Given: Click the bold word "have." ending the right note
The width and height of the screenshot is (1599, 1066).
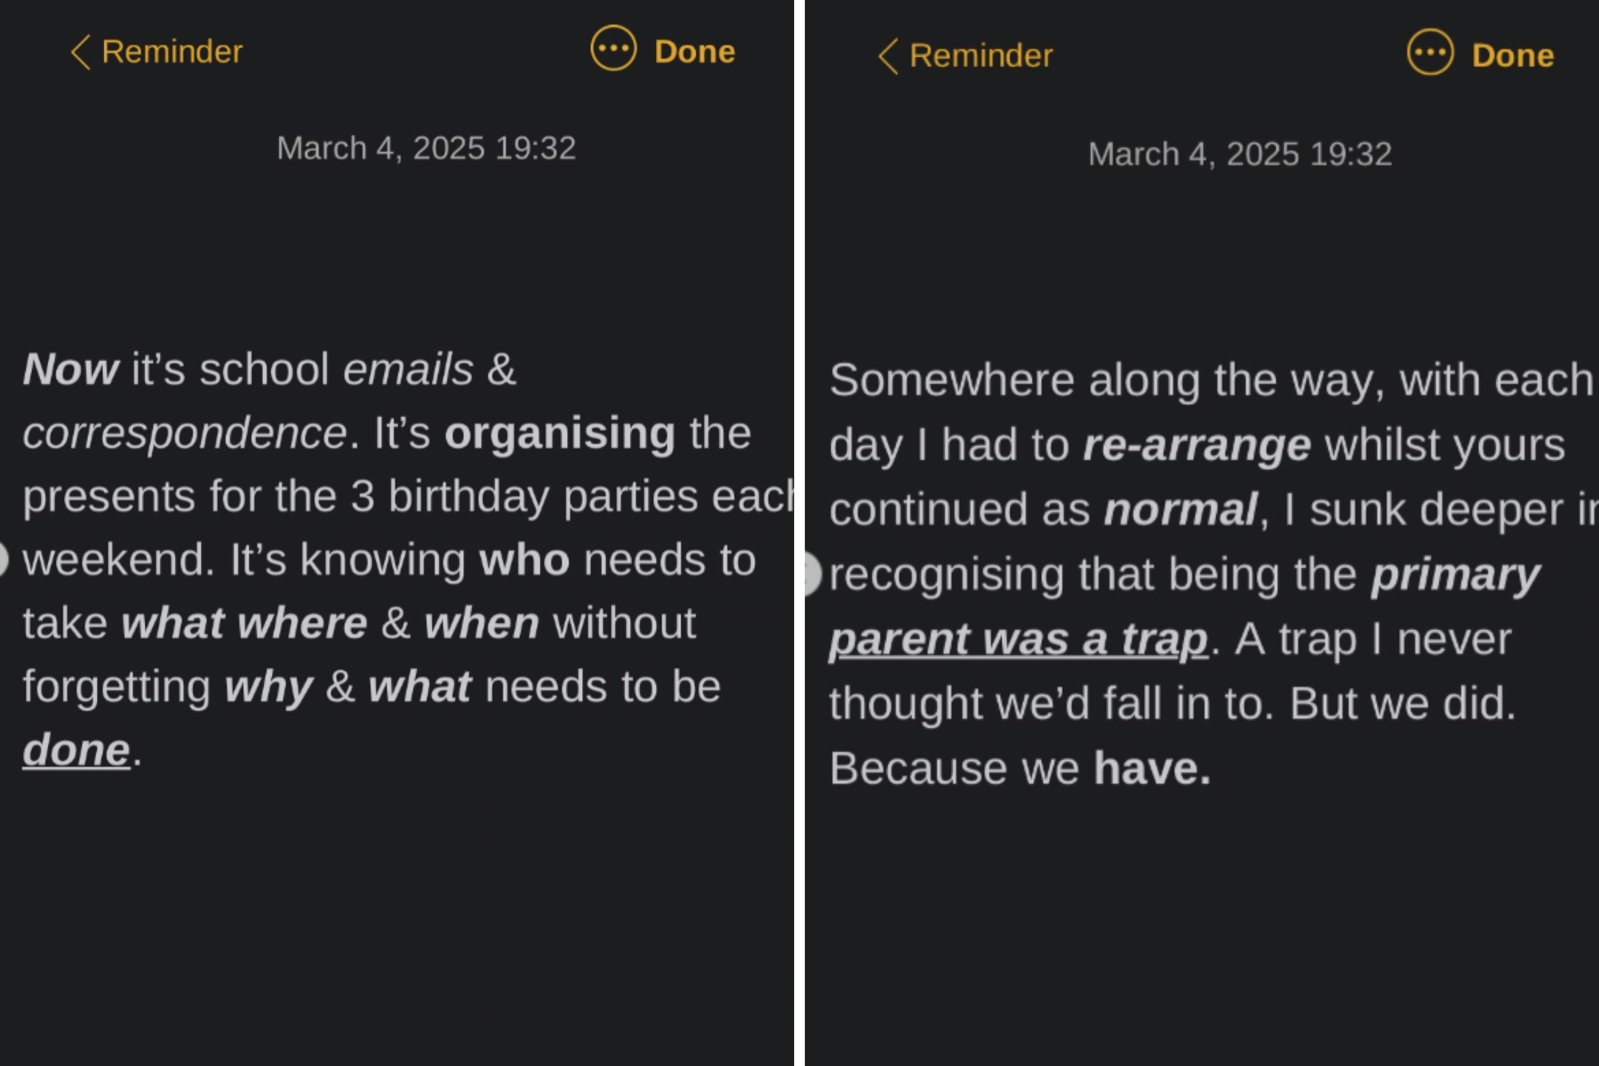Looking at the screenshot, I should (x=1152, y=769).
